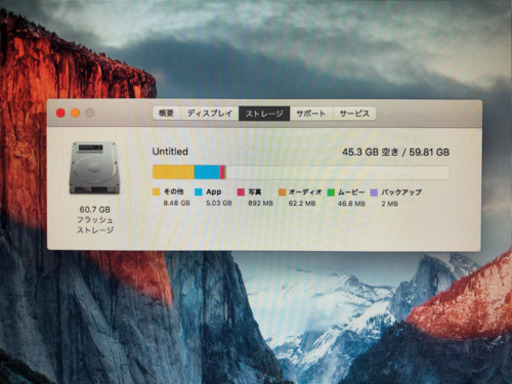This screenshot has height=384, width=512.
Task: Click the flash storage drive icon
Action: click(94, 168)
